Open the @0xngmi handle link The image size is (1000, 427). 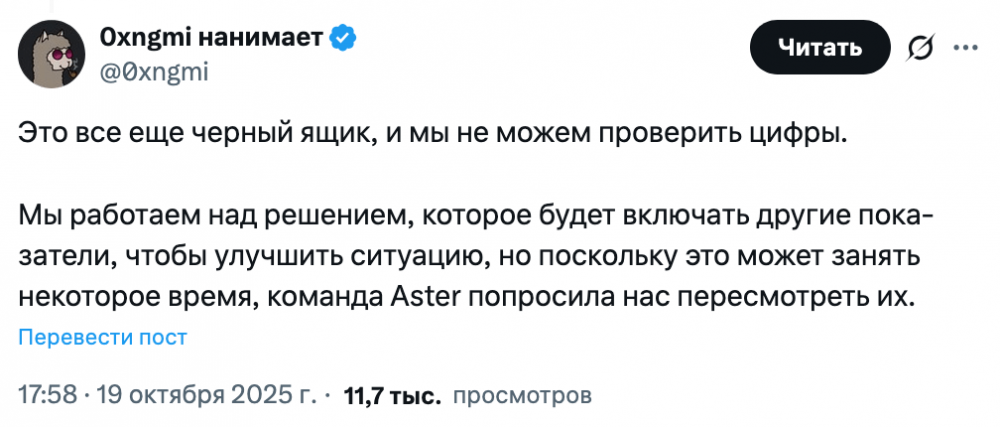(x=153, y=72)
